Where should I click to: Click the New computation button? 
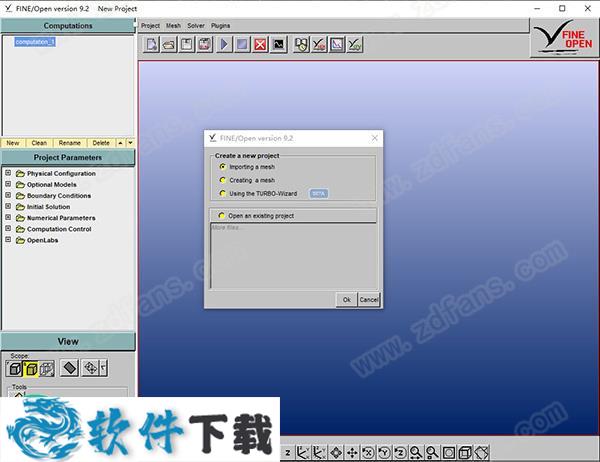pyautogui.click(x=13, y=143)
